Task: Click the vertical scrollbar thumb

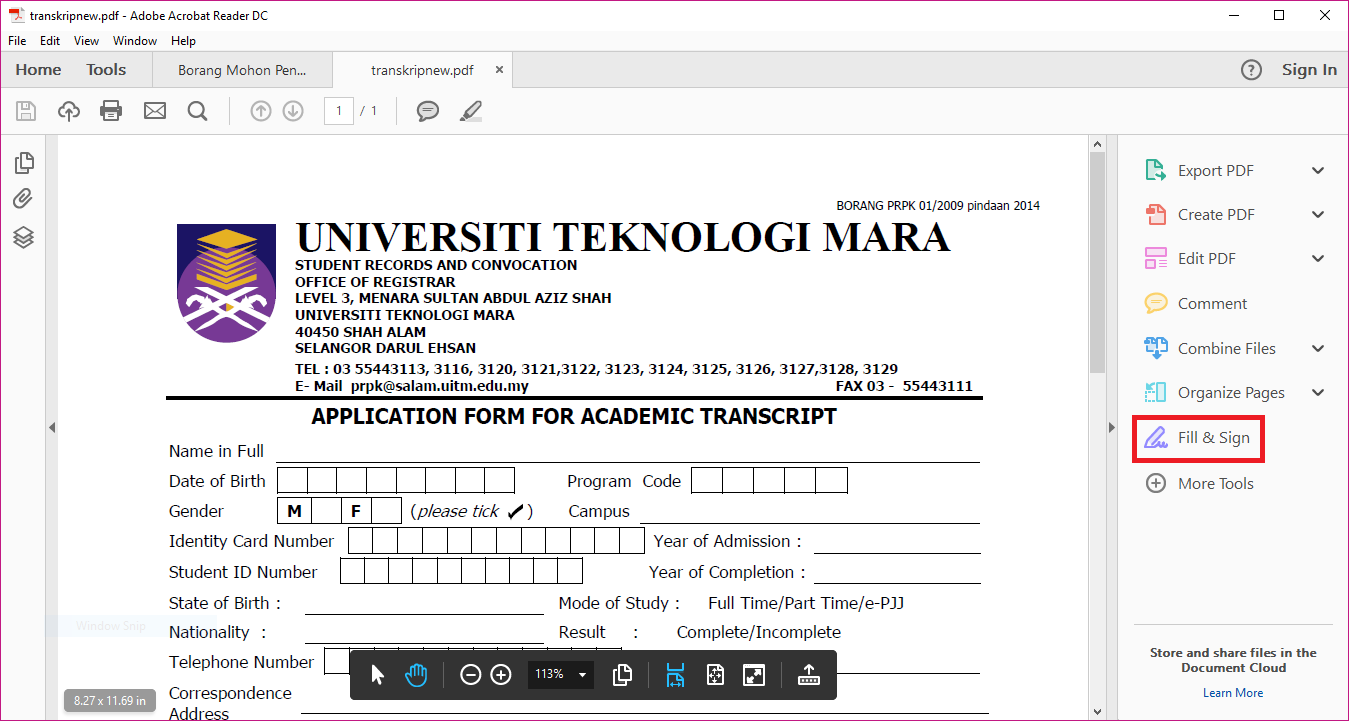Action: tap(1097, 262)
